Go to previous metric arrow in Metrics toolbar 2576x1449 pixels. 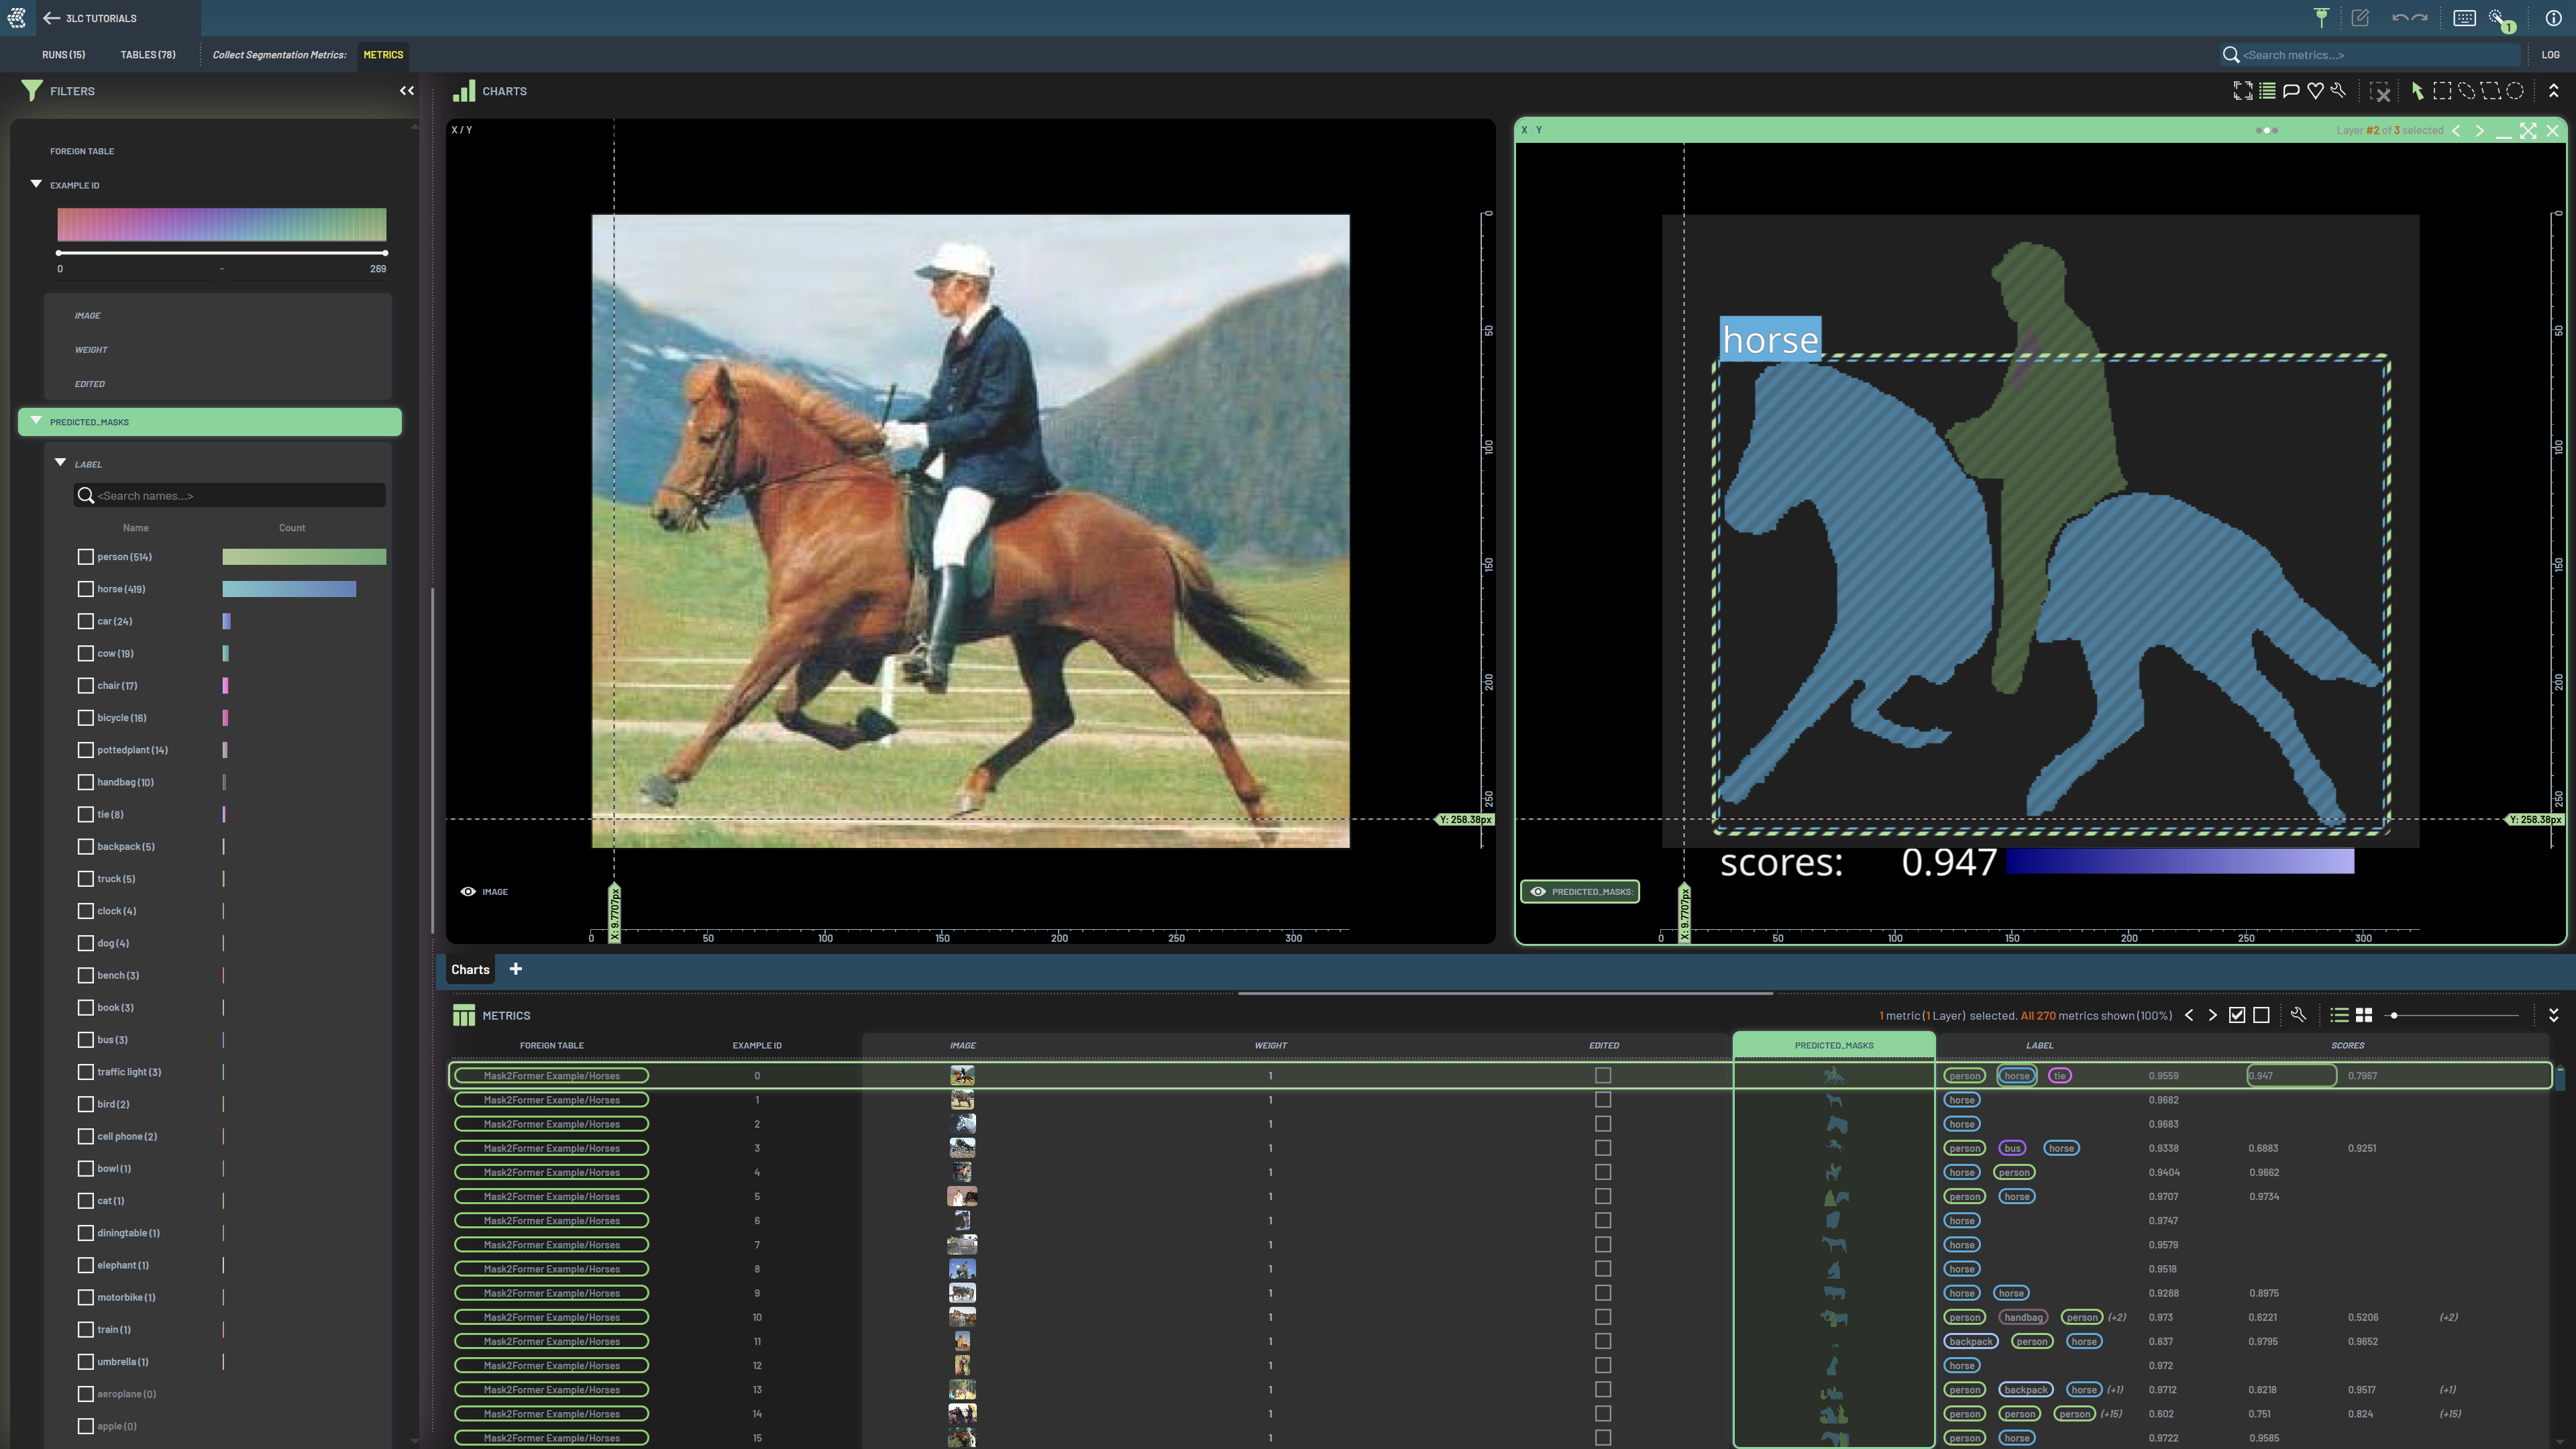click(2189, 1015)
